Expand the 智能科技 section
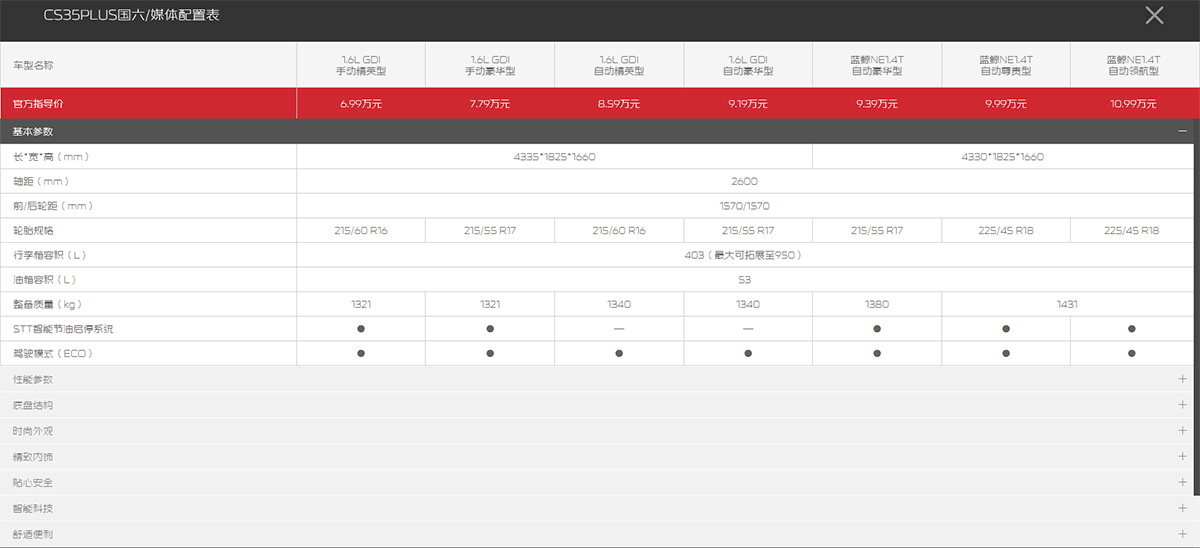This screenshot has width=1200, height=548. [x=1182, y=508]
